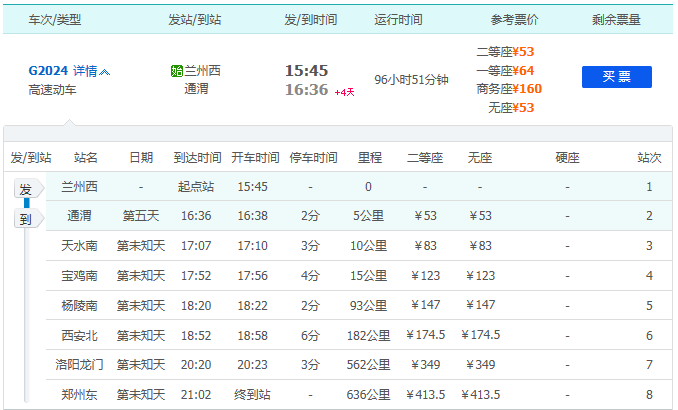Click ¥413.5 second-class price for 郑州东
The height and width of the screenshot is (410, 678).
coord(425,394)
